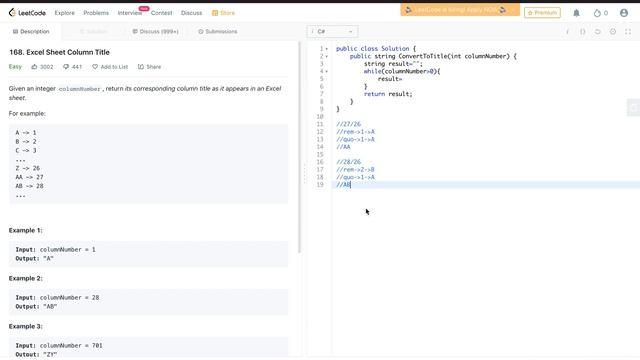Screen dimensions: 640x360
Task: Click the Easy difficulty label
Action: click(x=15, y=67)
